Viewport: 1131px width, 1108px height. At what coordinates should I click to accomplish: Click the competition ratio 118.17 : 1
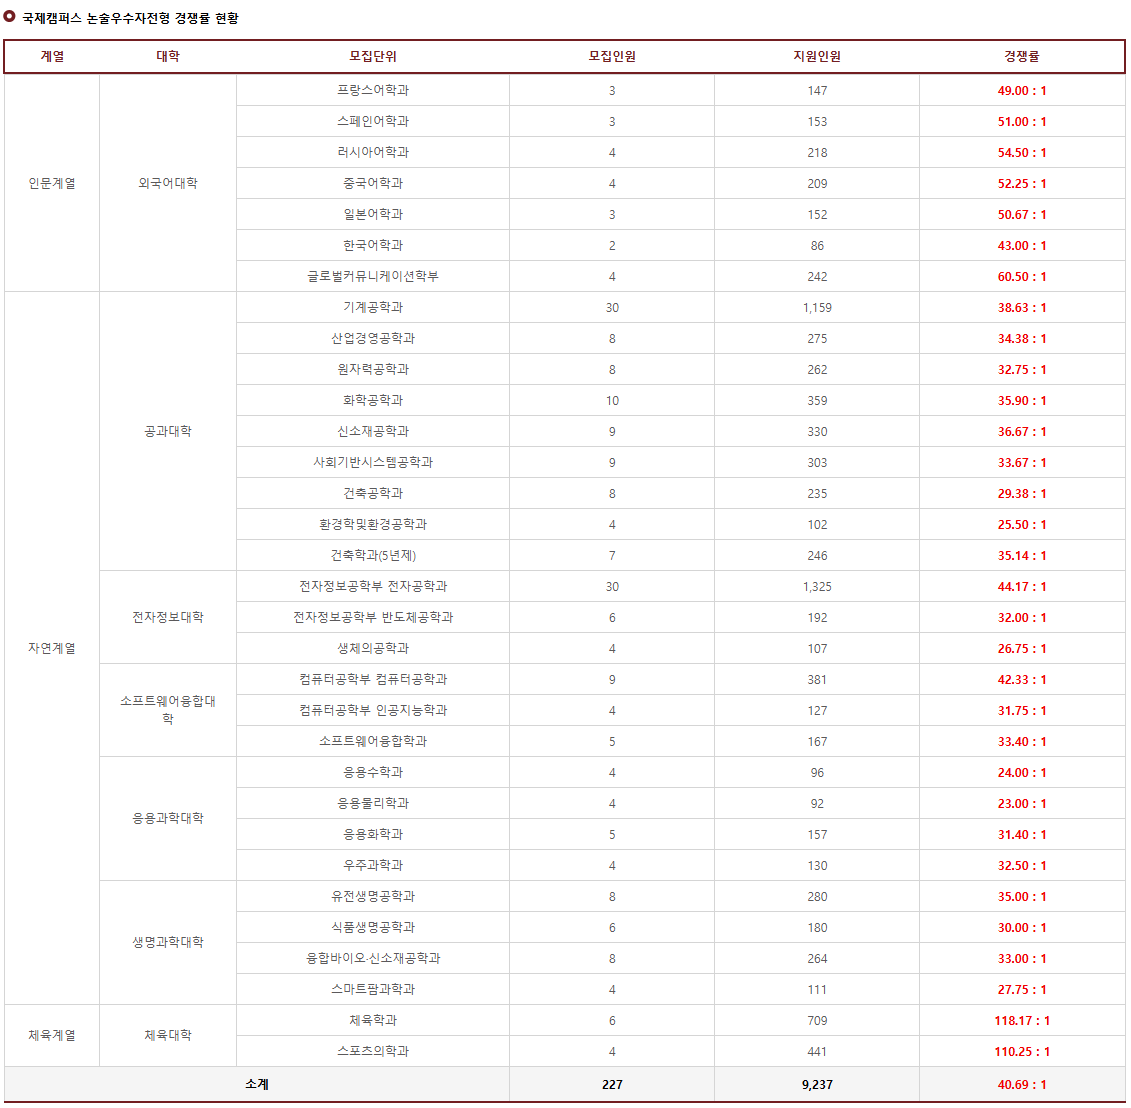tap(1021, 1021)
